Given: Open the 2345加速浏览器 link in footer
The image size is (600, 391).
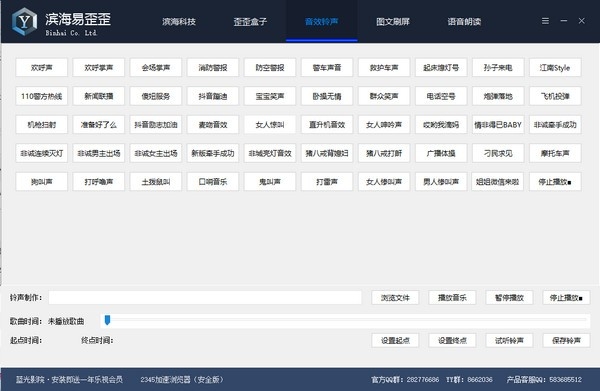Looking at the screenshot, I should (182, 380).
